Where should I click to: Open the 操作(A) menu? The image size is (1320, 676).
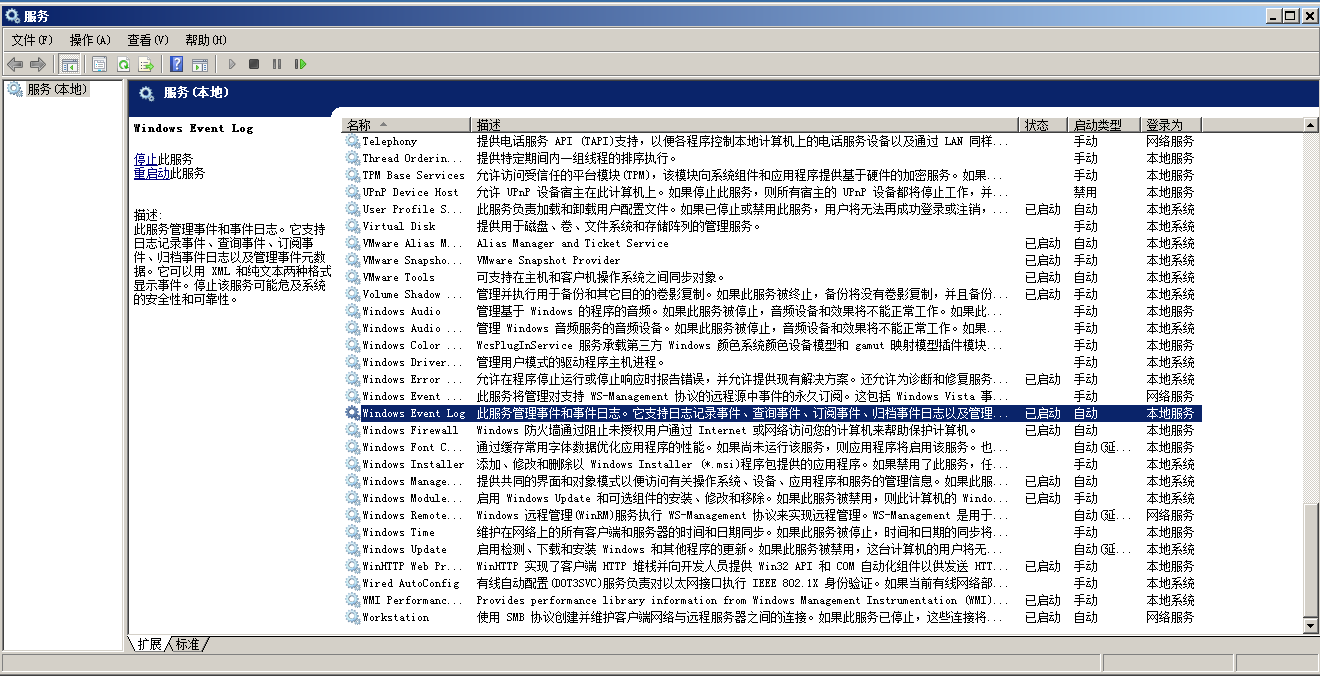coord(90,40)
